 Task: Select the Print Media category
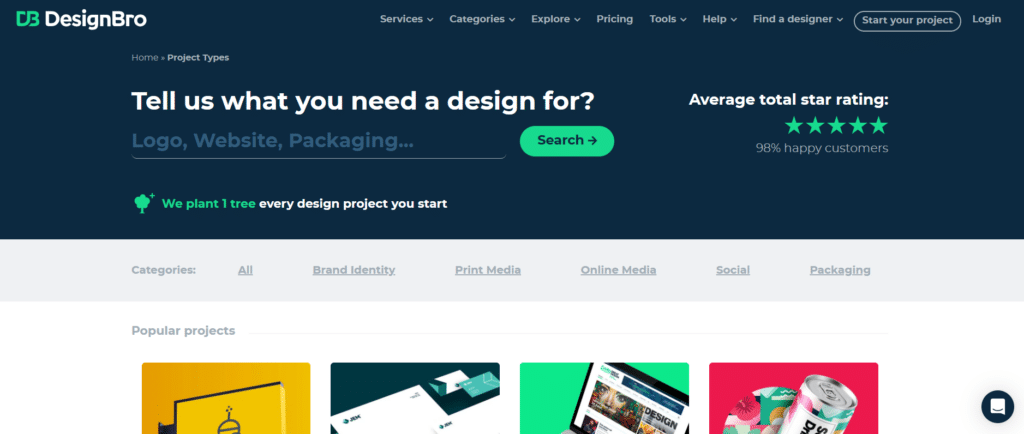(x=488, y=270)
